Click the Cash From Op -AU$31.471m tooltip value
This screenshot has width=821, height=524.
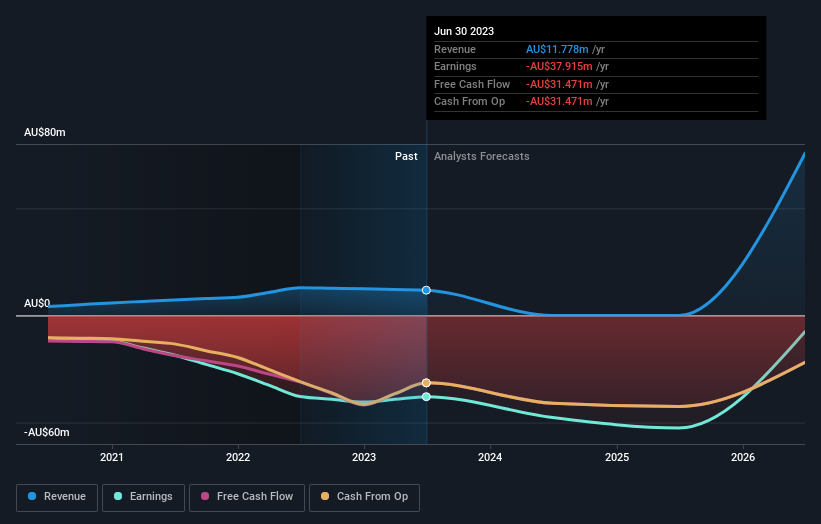click(x=559, y=102)
